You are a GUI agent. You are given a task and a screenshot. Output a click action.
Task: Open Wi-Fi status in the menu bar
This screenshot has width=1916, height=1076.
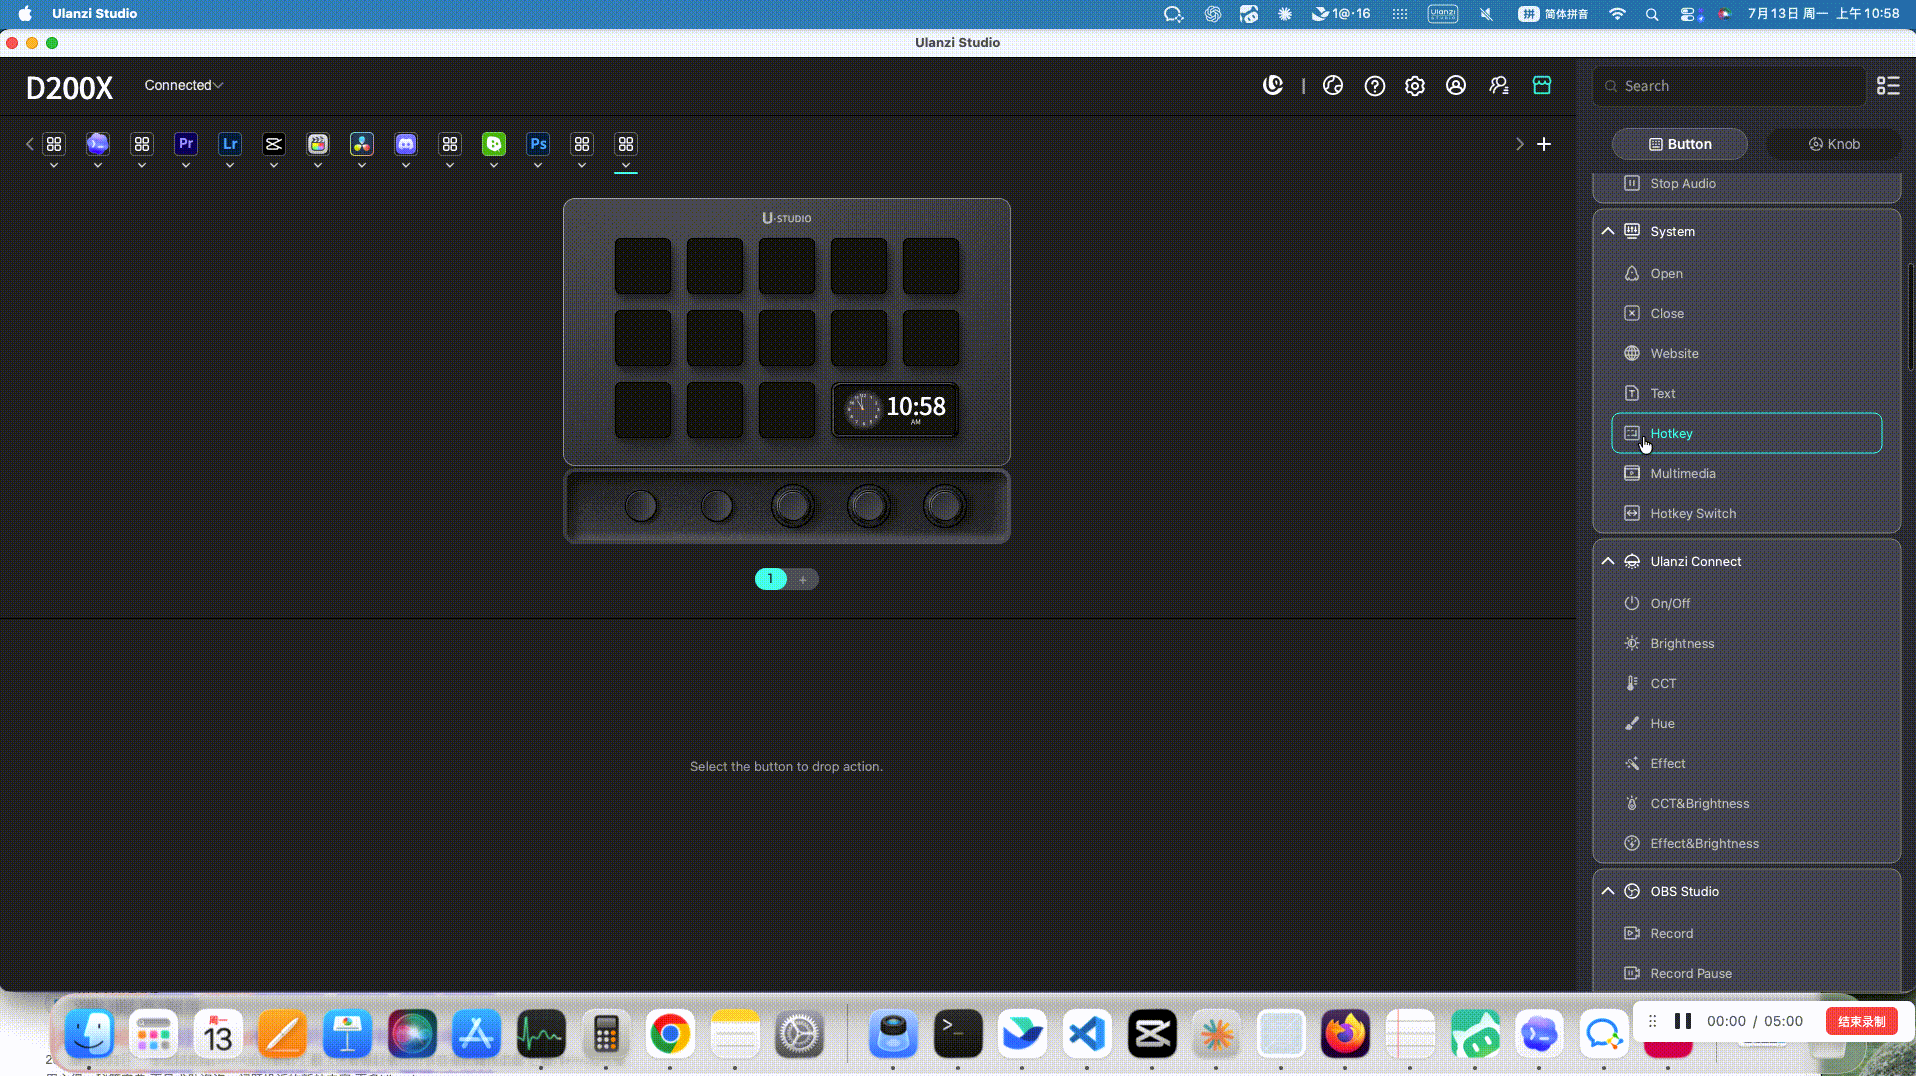[1617, 14]
